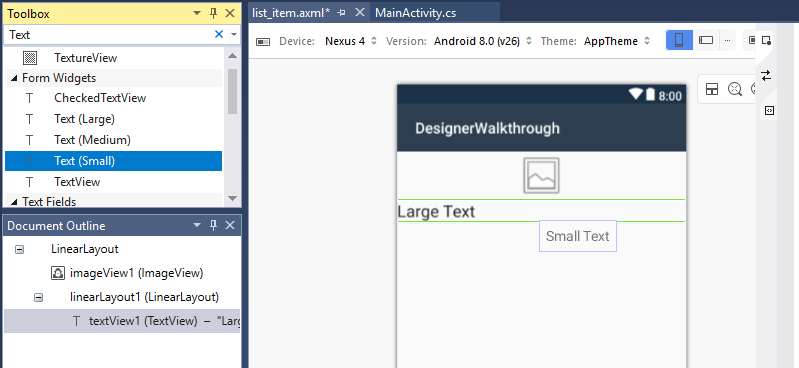Switch to landscape orientation icon
This screenshot has height=368, width=799.
click(706, 40)
